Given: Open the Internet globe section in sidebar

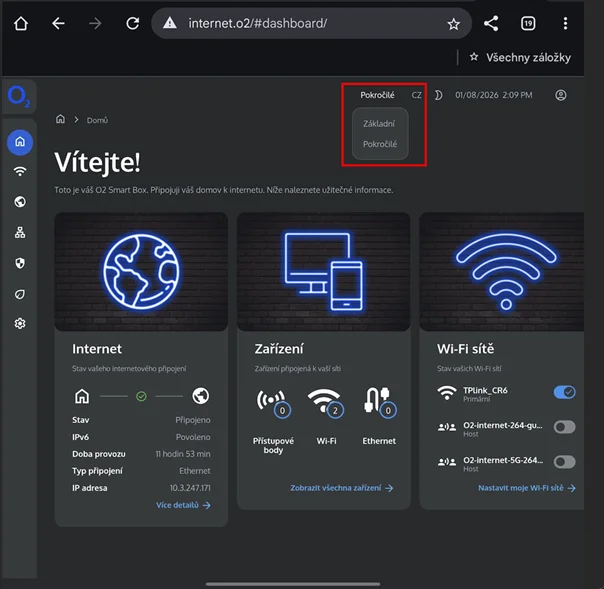Looking at the screenshot, I should pos(20,201).
